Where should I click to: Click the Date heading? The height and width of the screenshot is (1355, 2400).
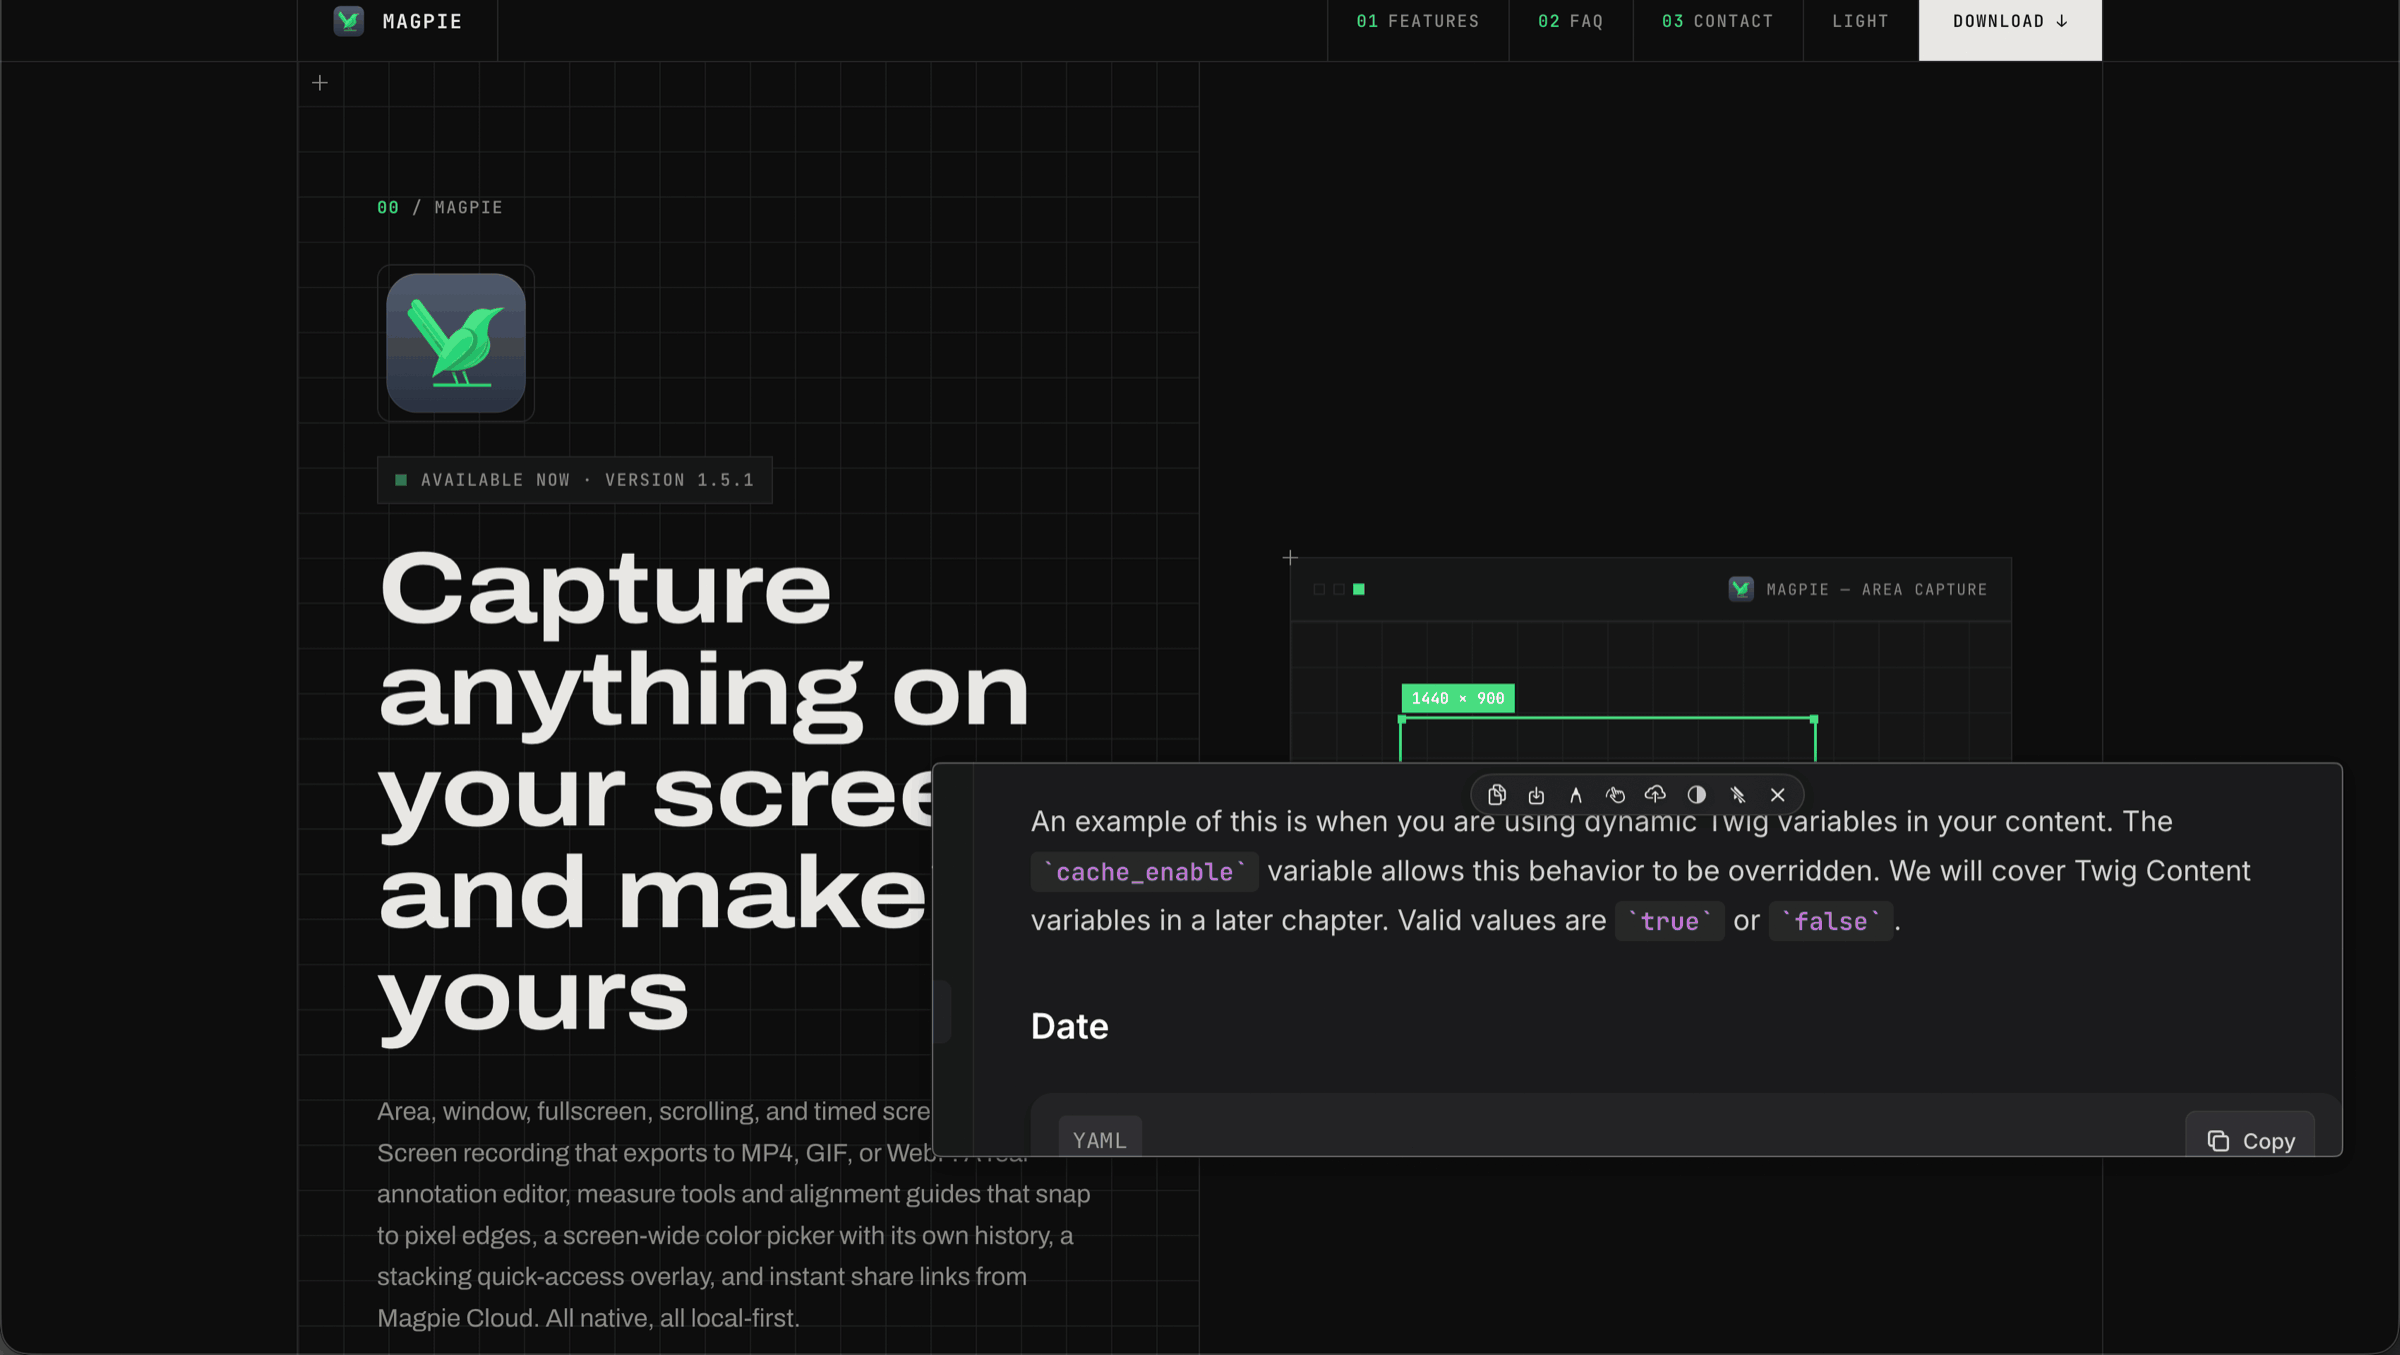(1069, 1026)
